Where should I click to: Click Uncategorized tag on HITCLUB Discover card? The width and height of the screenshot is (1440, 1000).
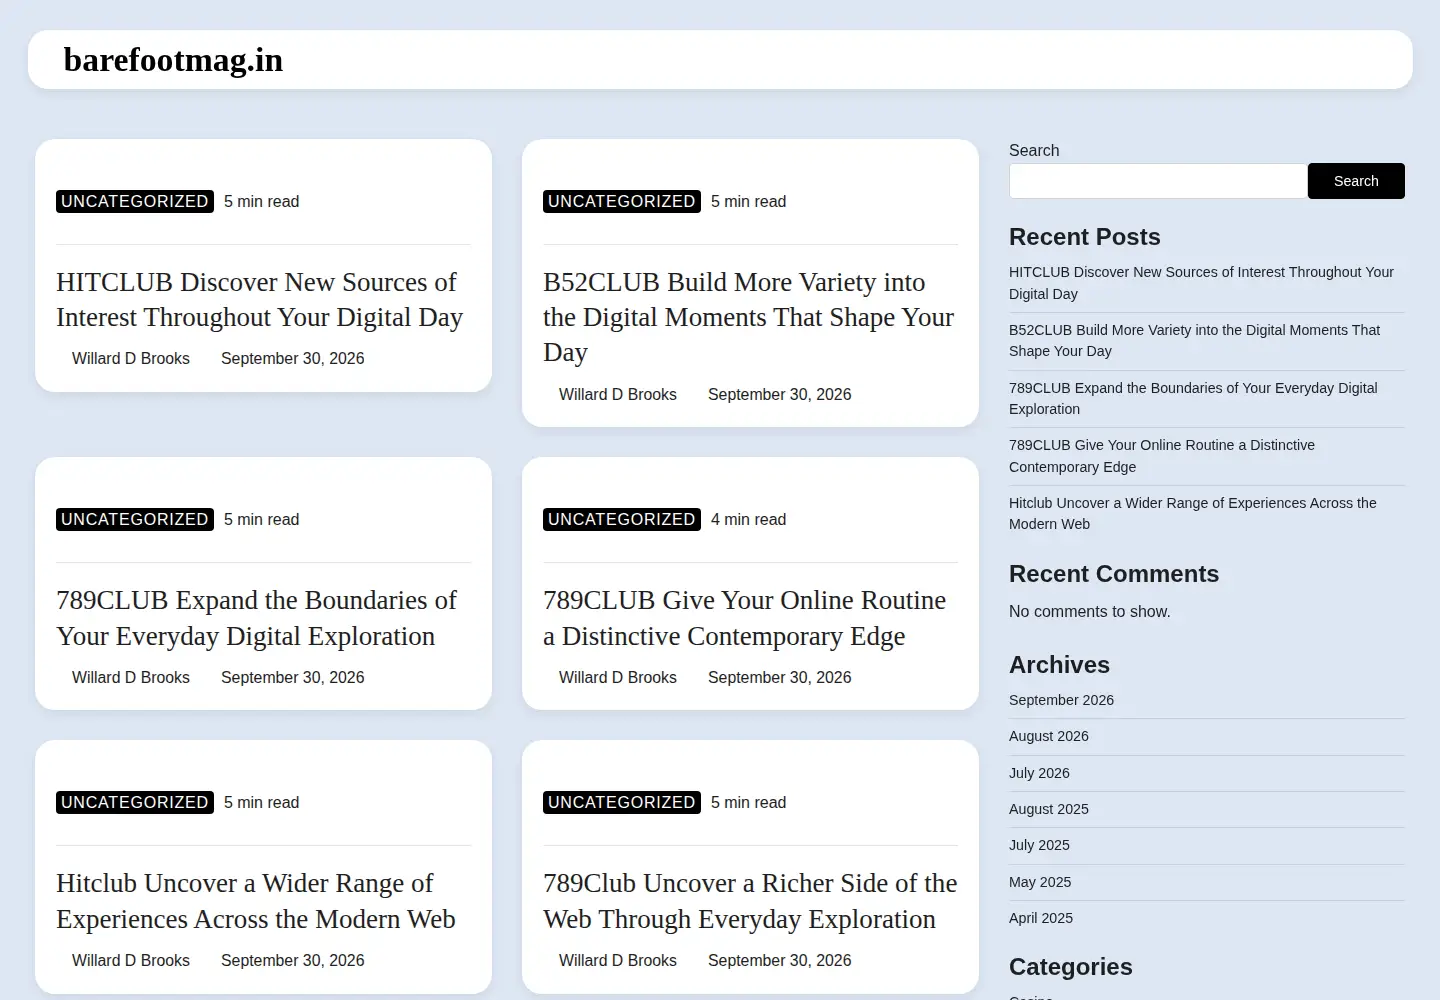(x=135, y=201)
